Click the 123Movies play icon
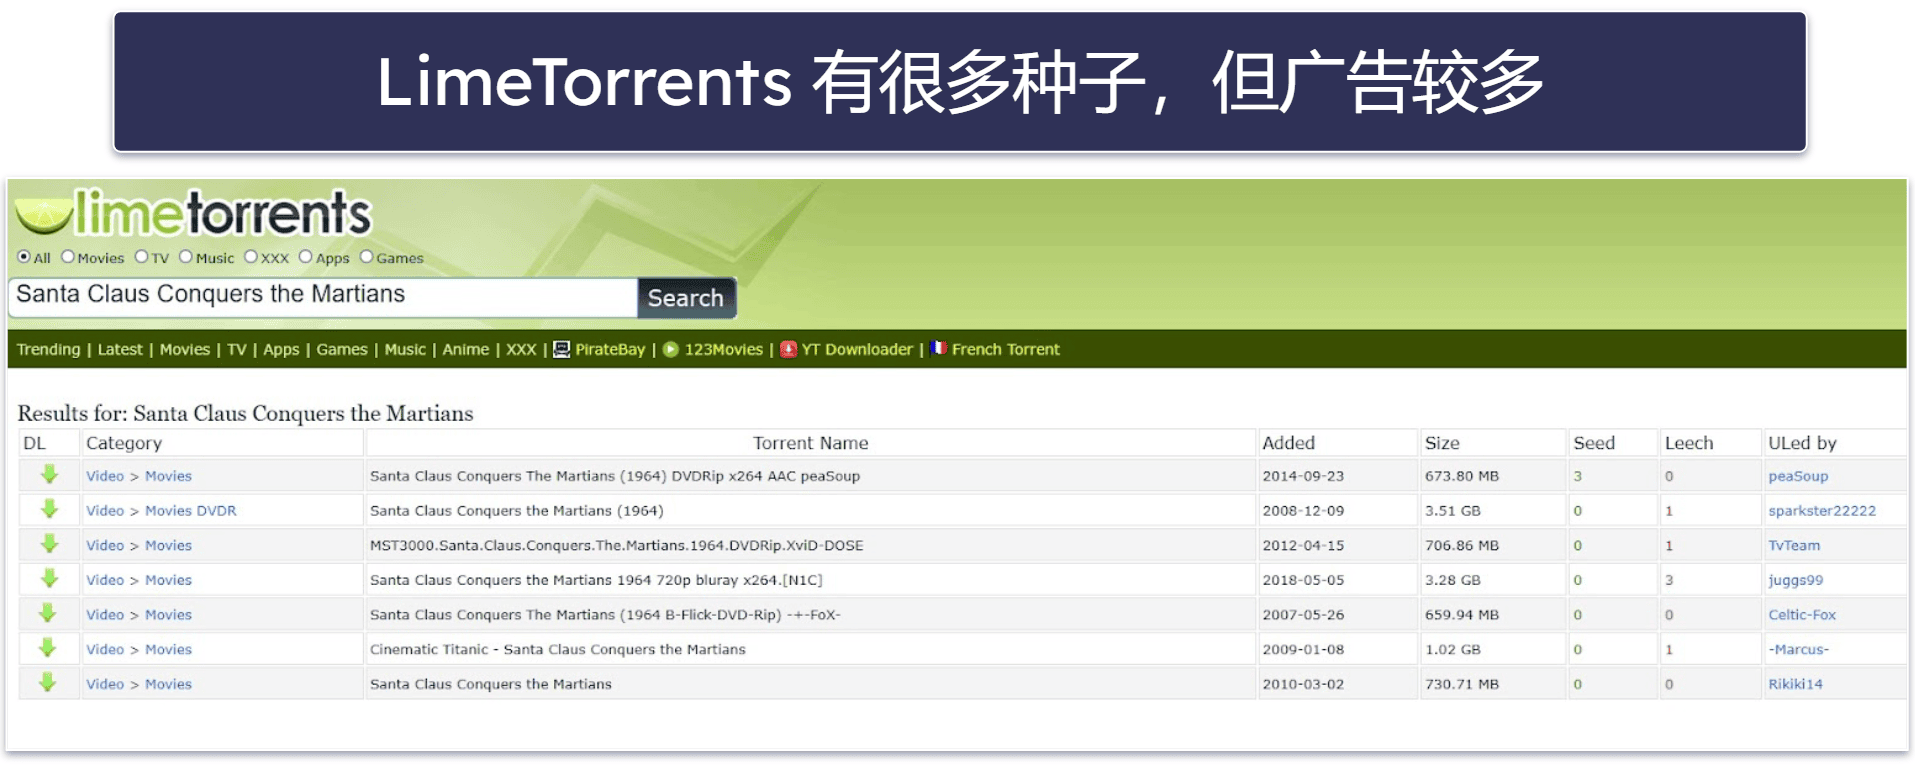Viewport: 1915px width, 767px height. click(x=671, y=349)
